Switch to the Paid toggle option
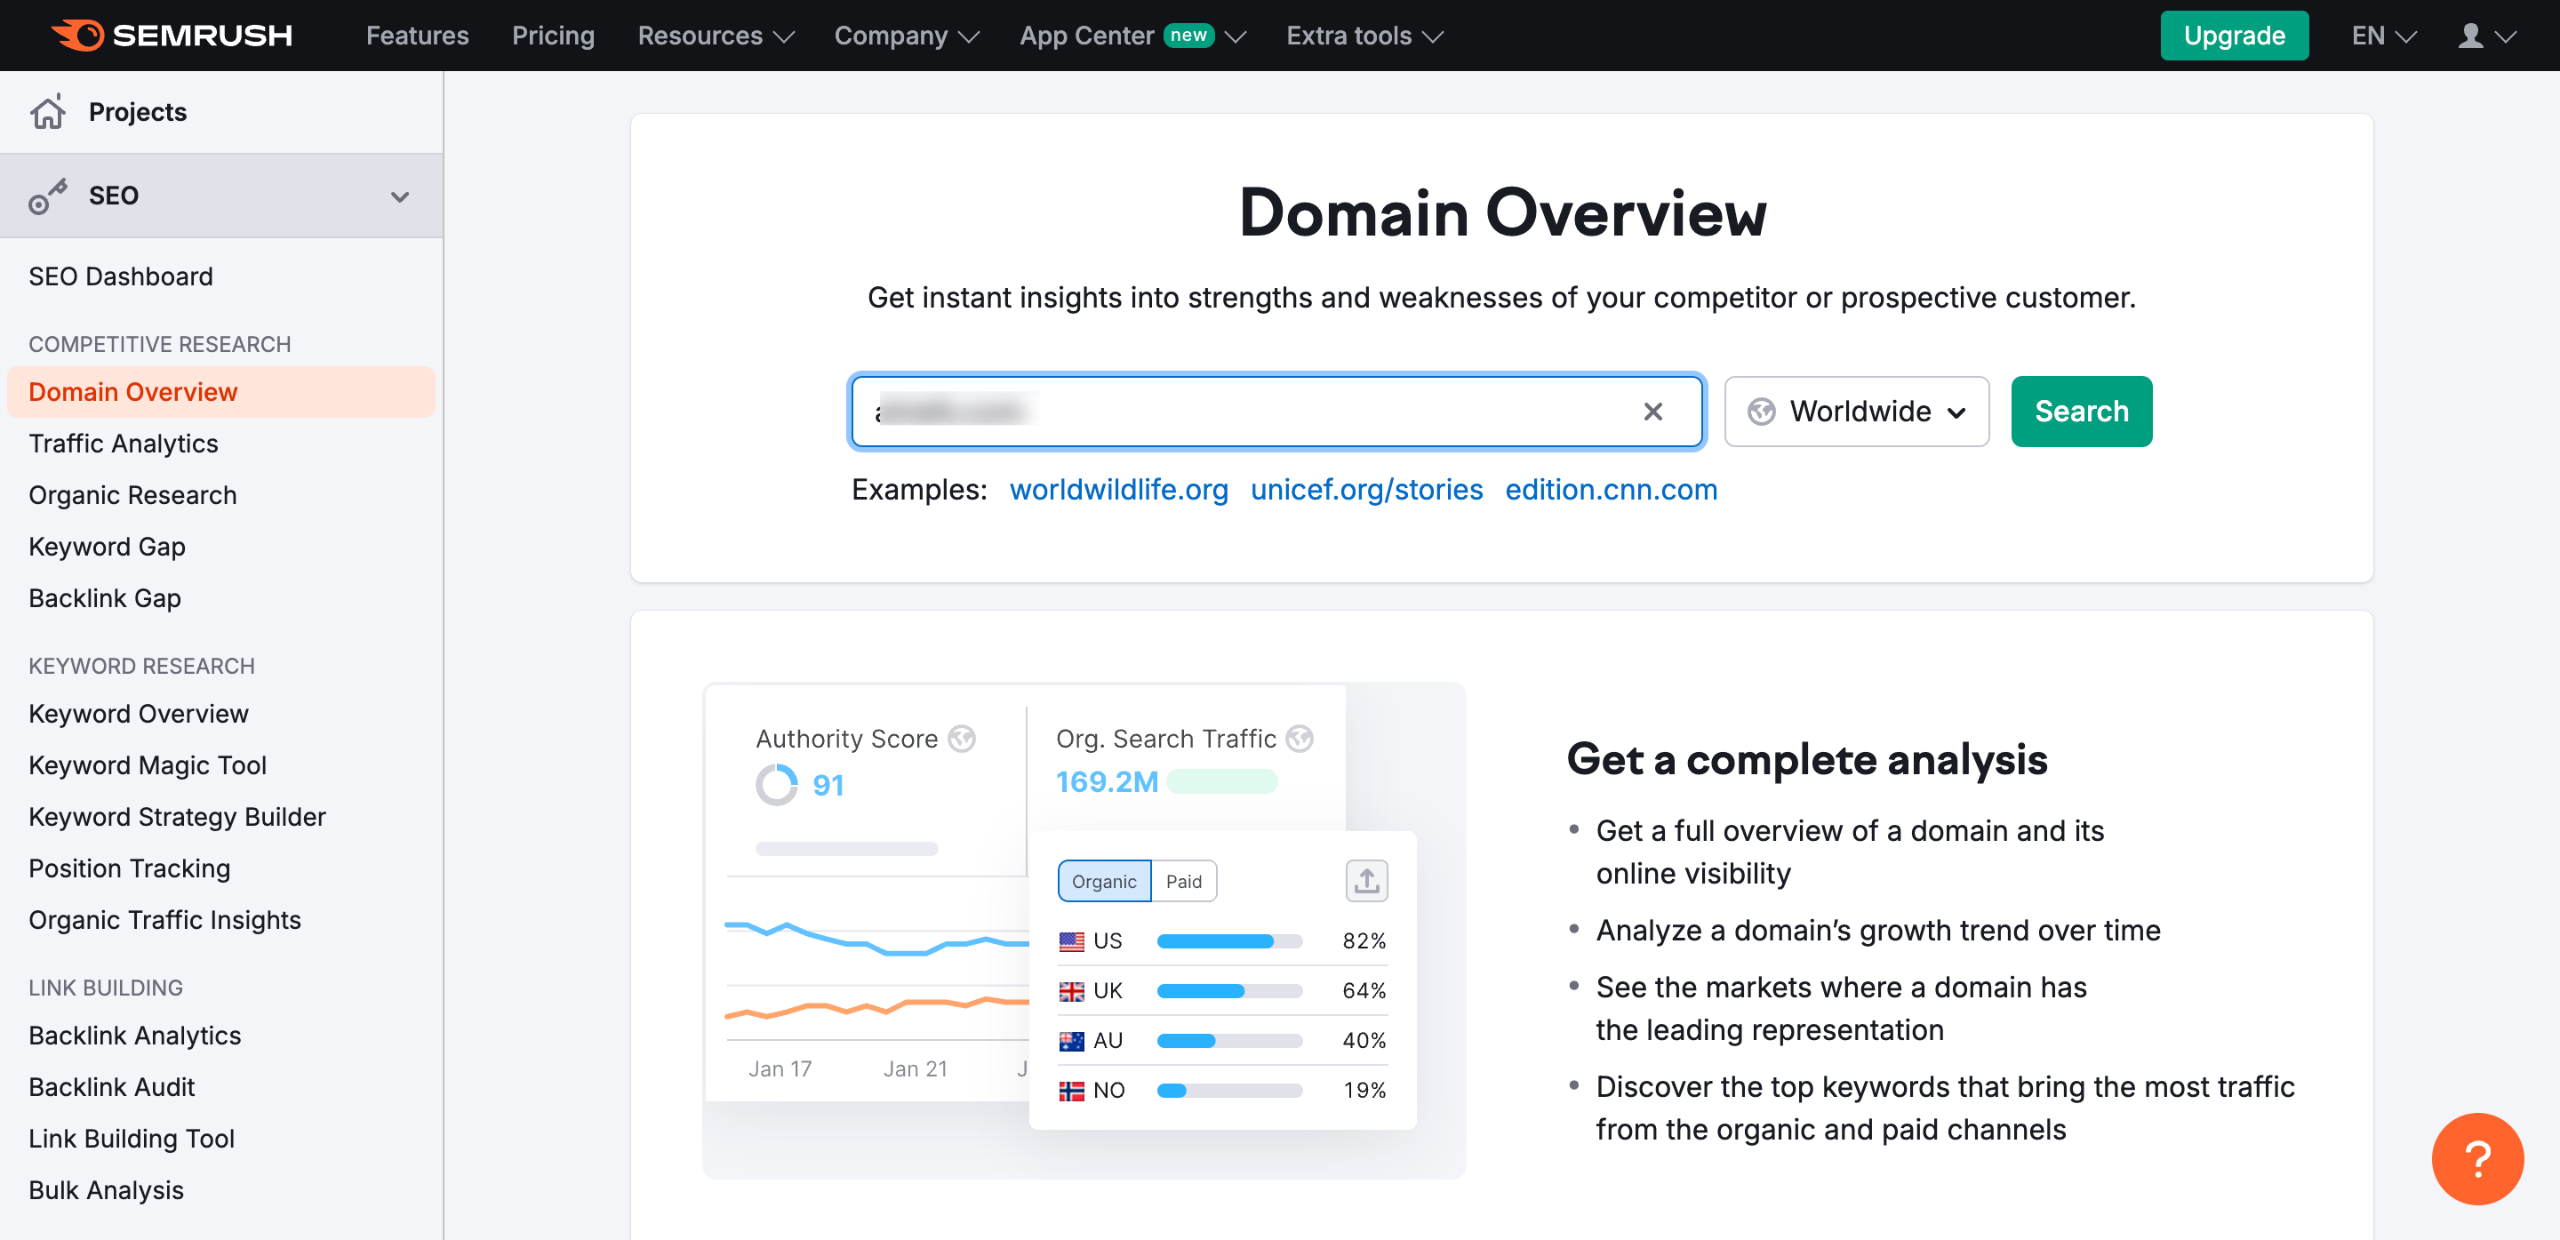The image size is (2560, 1240). click(1184, 881)
